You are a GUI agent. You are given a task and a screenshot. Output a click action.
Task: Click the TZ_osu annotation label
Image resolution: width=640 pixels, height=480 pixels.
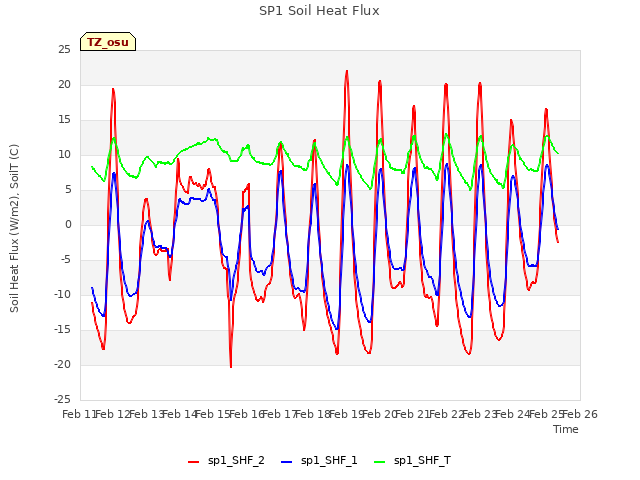108,42
